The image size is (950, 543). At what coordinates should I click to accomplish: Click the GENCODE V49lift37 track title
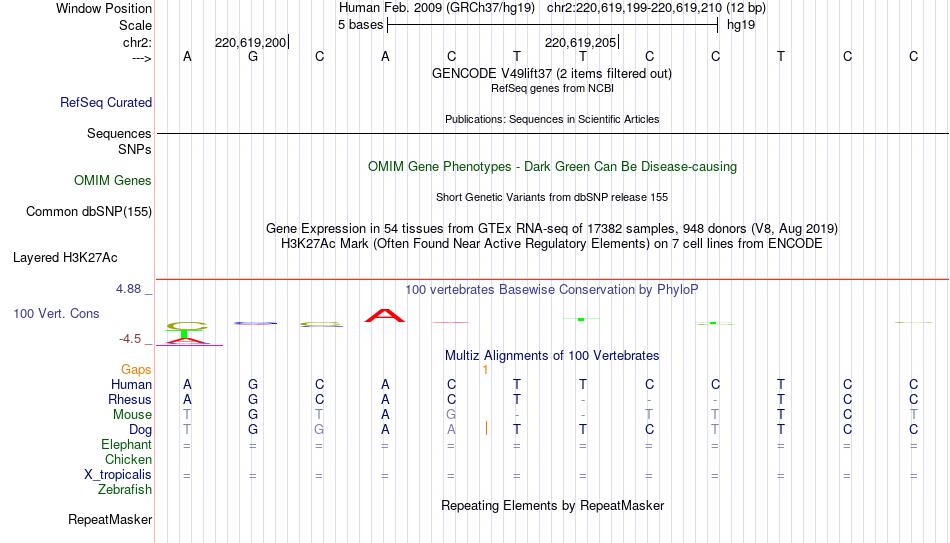click(x=551, y=73)
